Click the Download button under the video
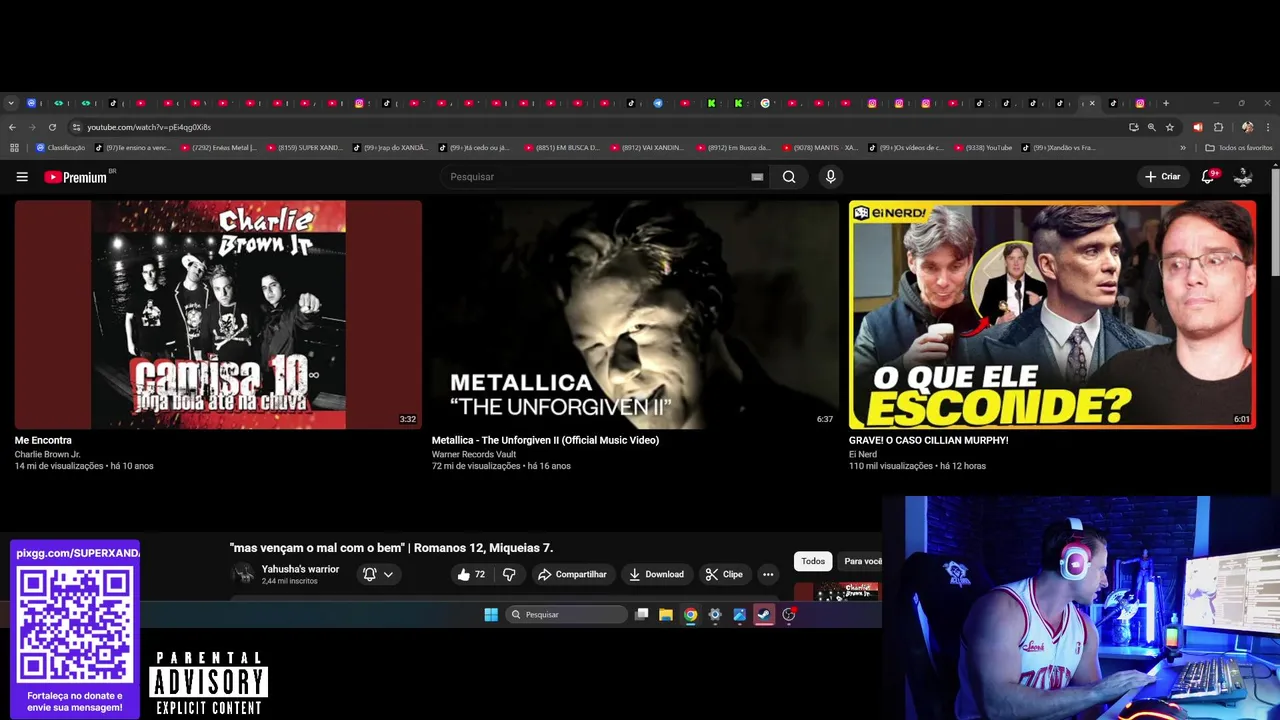The height and width of the screenshot is (720, 1280). tap(656, 574)
